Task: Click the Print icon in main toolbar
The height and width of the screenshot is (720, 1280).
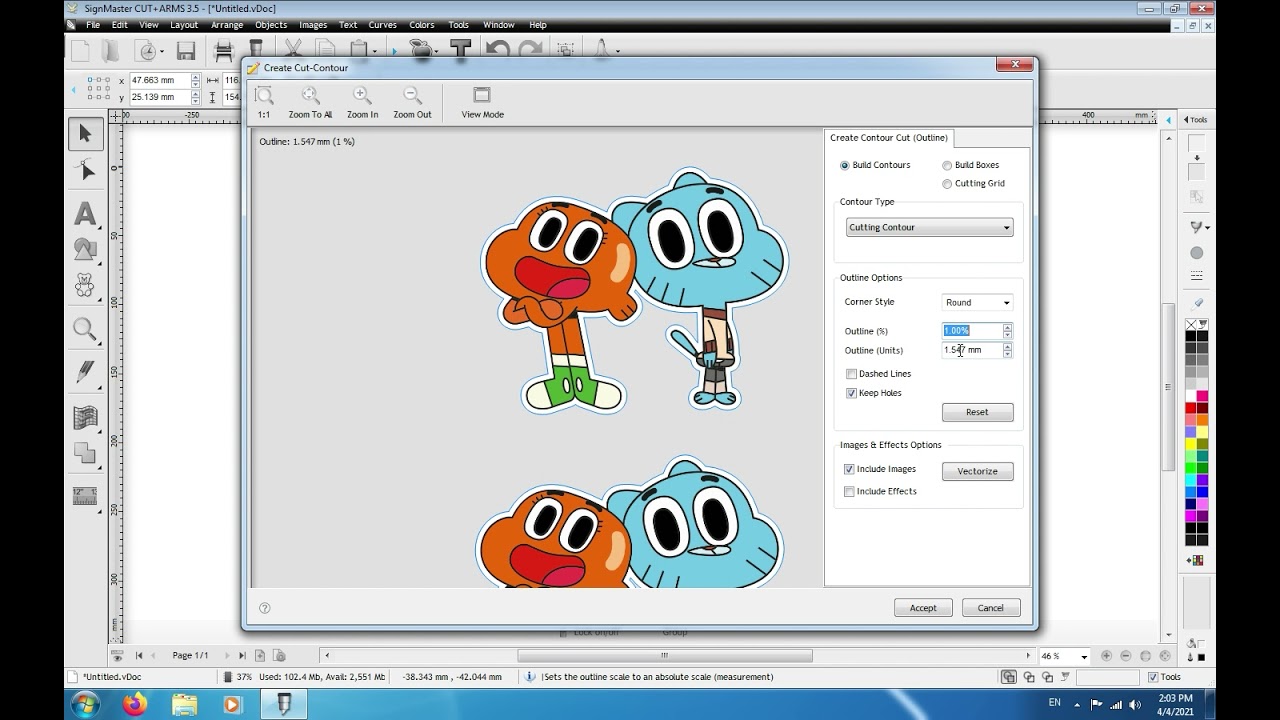Action: 224,50
